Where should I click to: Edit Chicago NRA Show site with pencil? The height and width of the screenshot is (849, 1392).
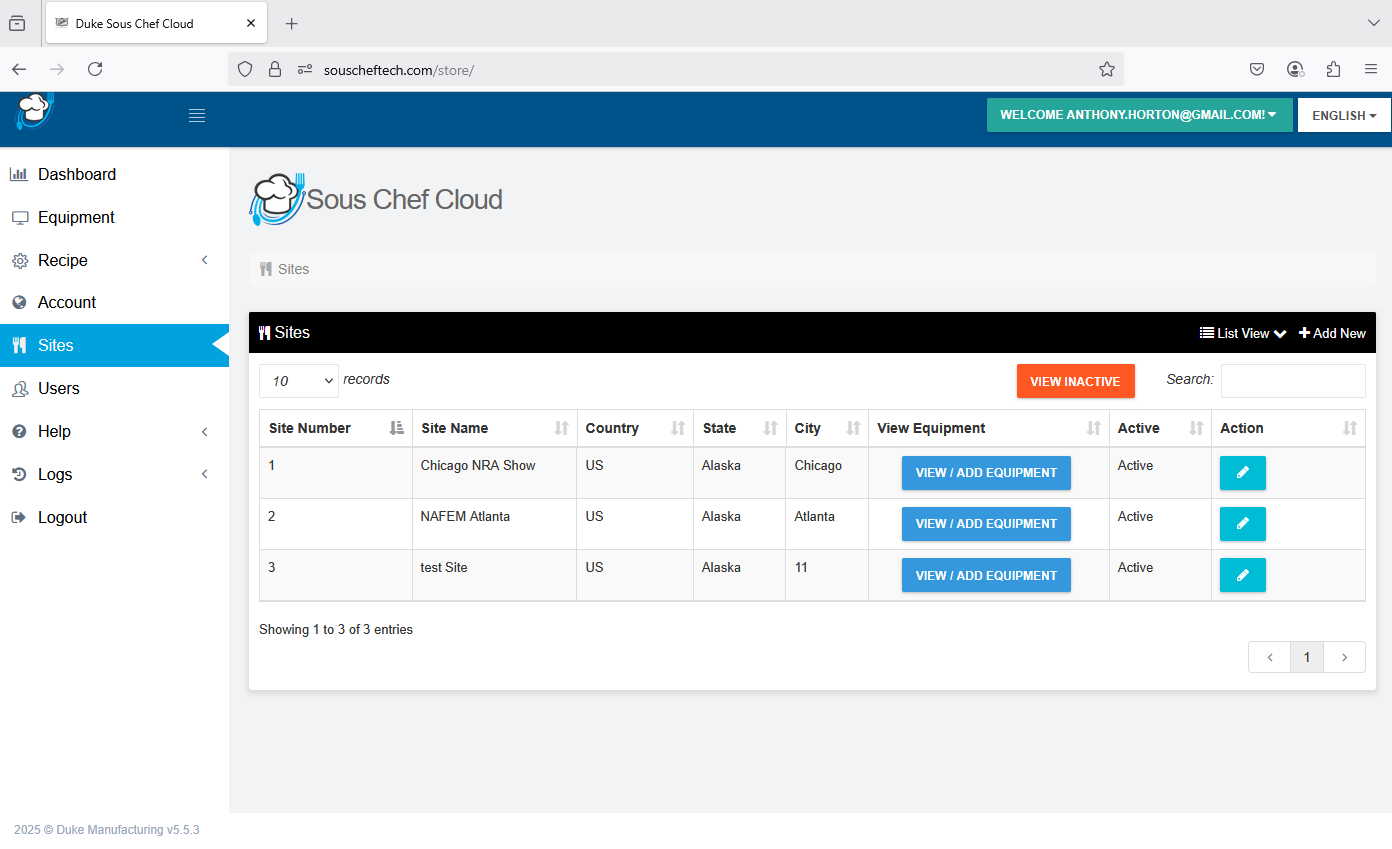click(x=1243, y=473)
